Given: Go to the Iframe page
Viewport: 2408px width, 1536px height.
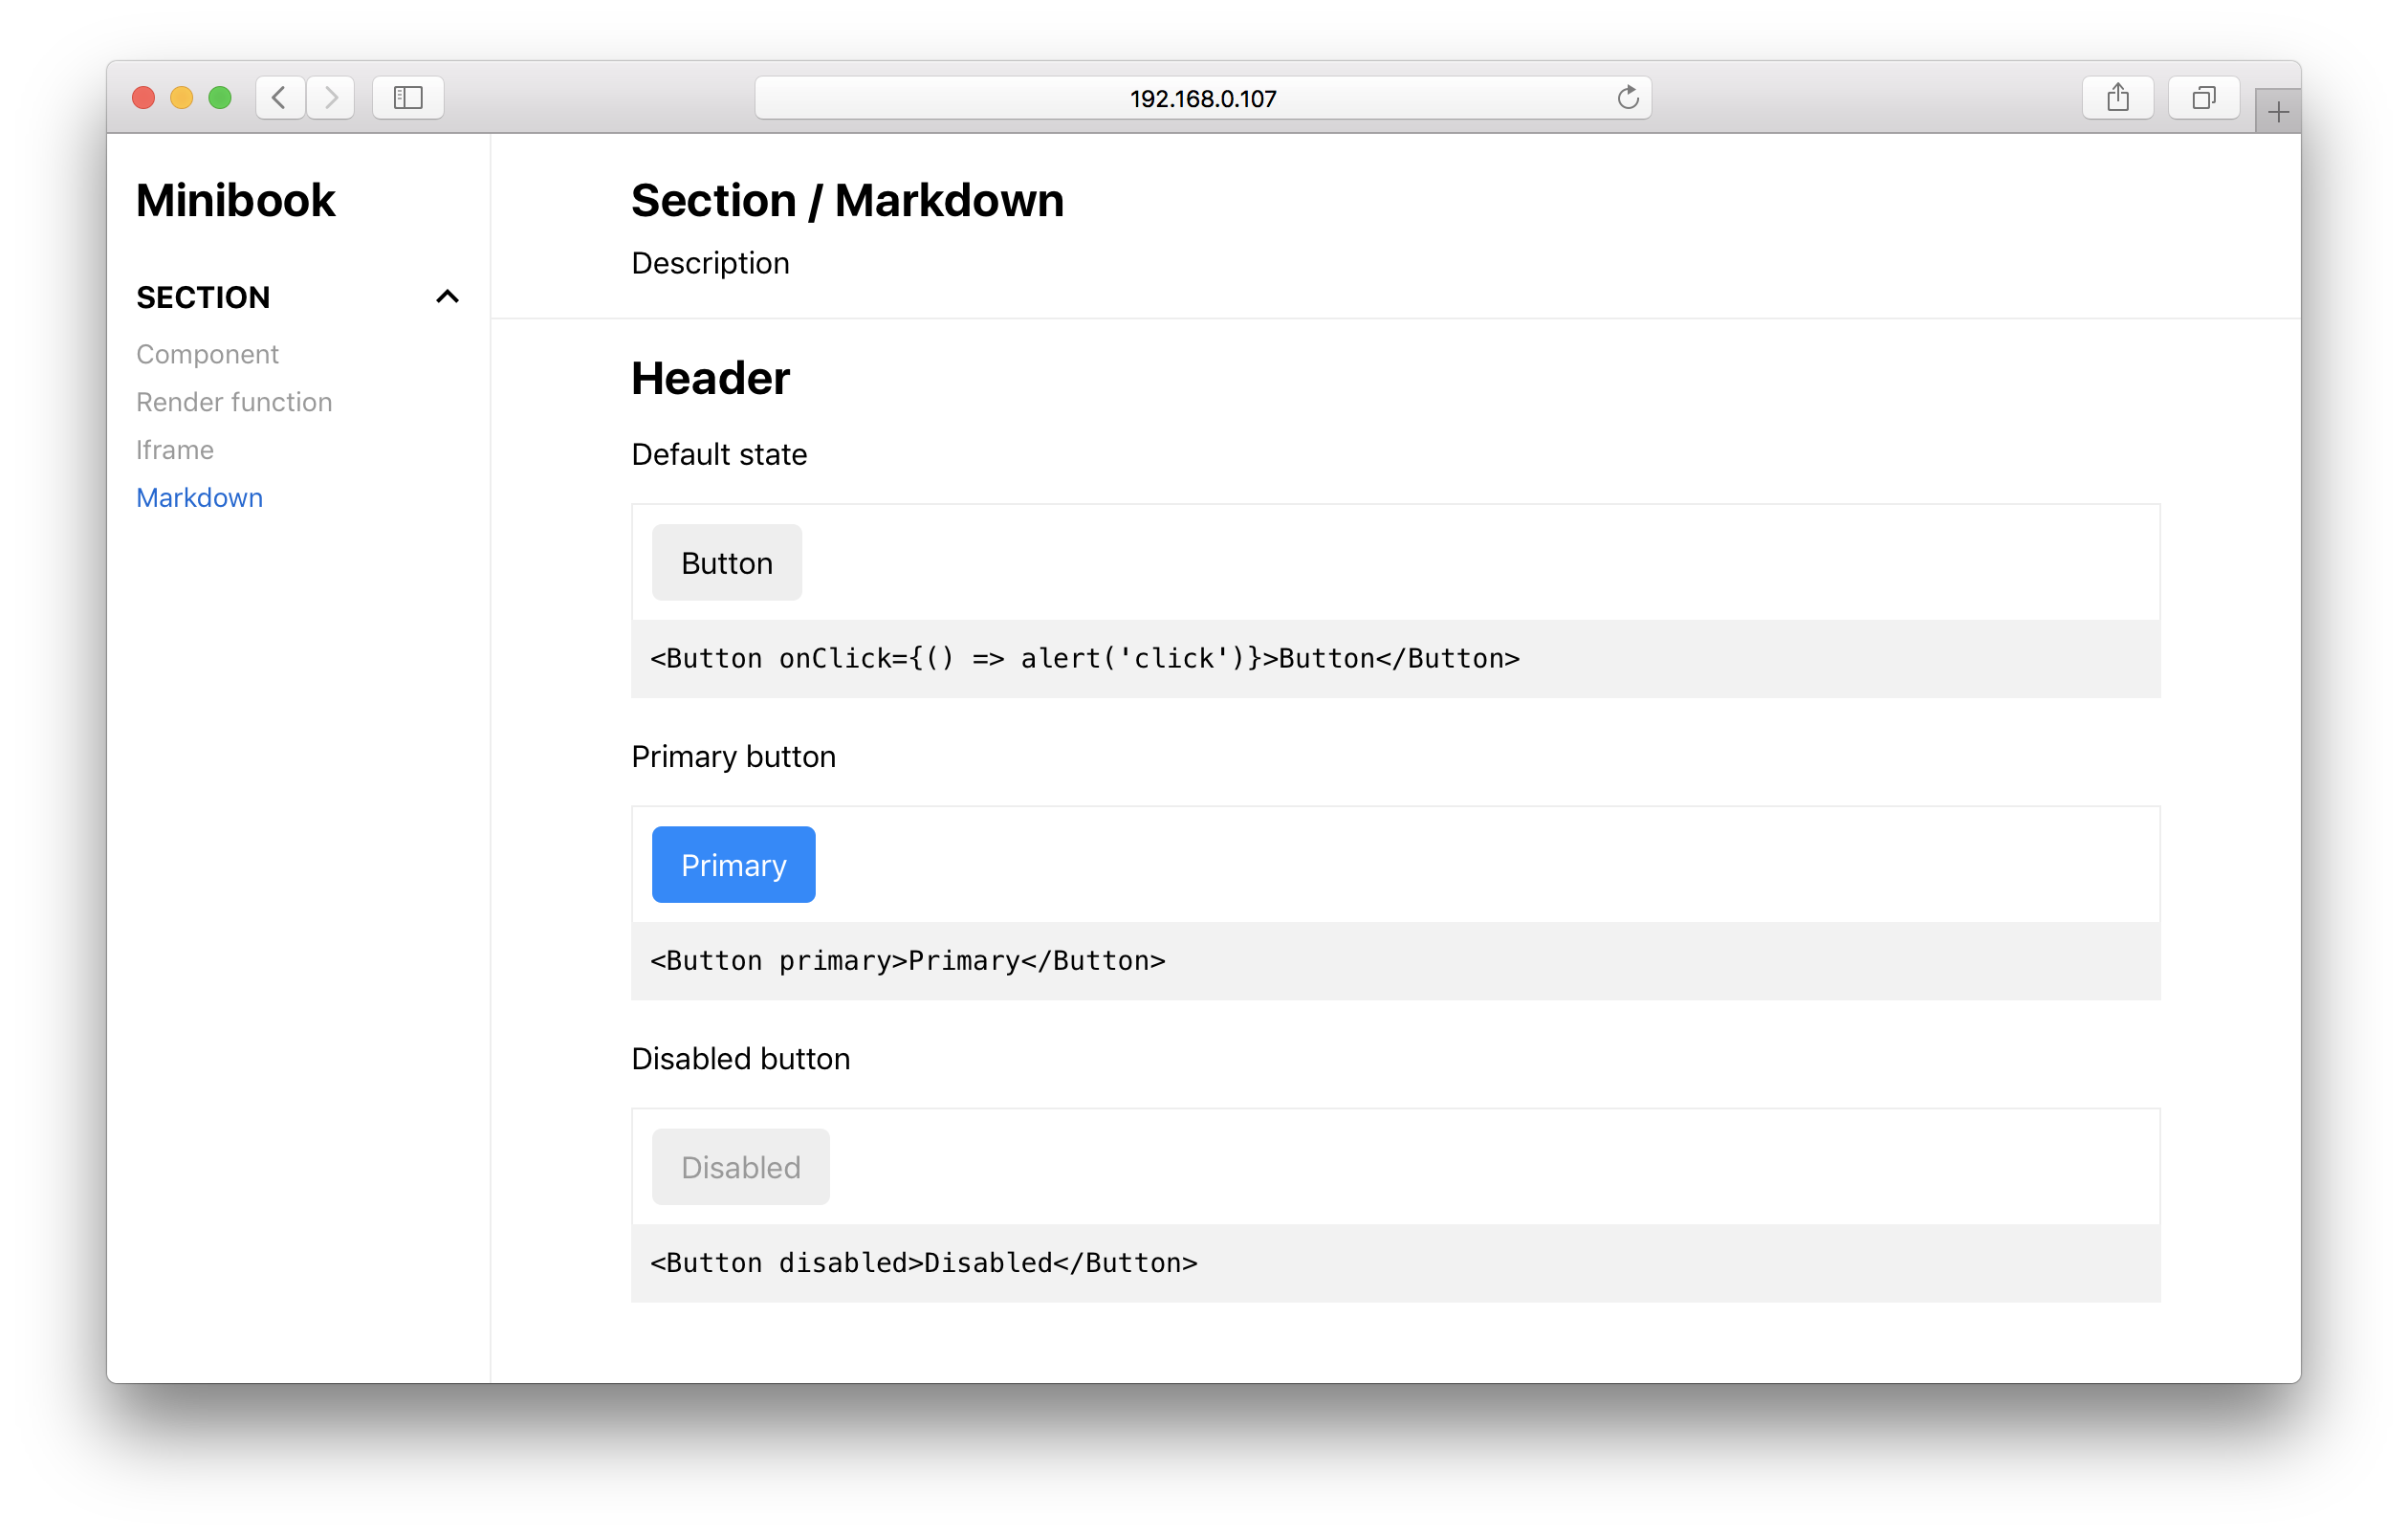Looking at the screenshot, I should click(x=175, y=450).
